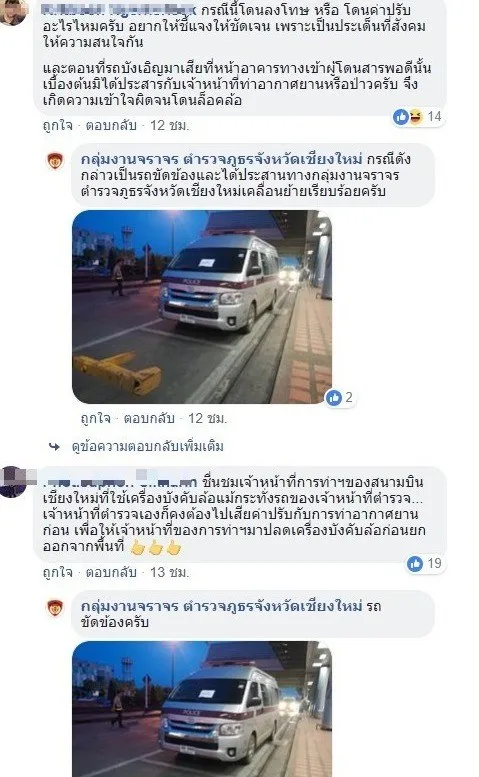This screenshot has height=777, width=479.
Task: Expand ดูข้อความตอบกลับเพิ่มเติม more replies
Action: click(148, 447)
